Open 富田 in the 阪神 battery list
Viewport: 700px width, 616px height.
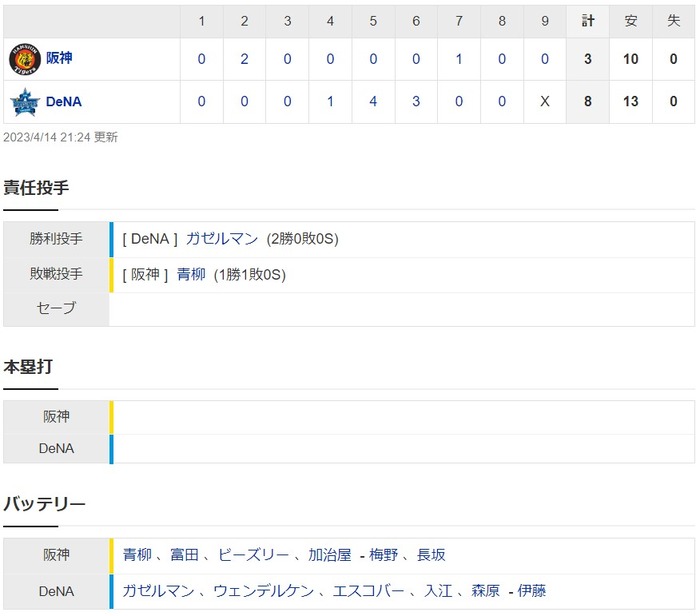pos(184,555)
